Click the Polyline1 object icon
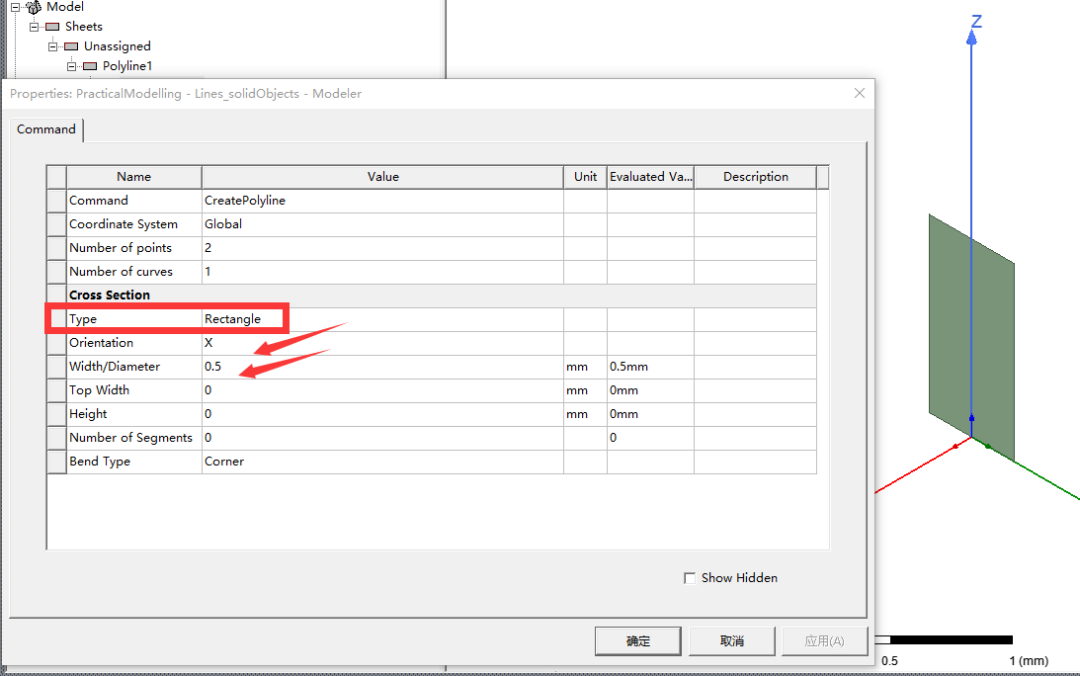The height and width of the screenshot is (676, 1080). tap(90, 66)
